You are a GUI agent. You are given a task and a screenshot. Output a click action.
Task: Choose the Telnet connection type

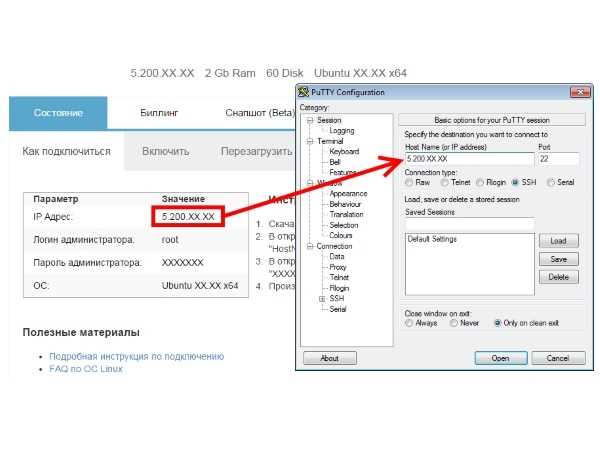[444, 183]
